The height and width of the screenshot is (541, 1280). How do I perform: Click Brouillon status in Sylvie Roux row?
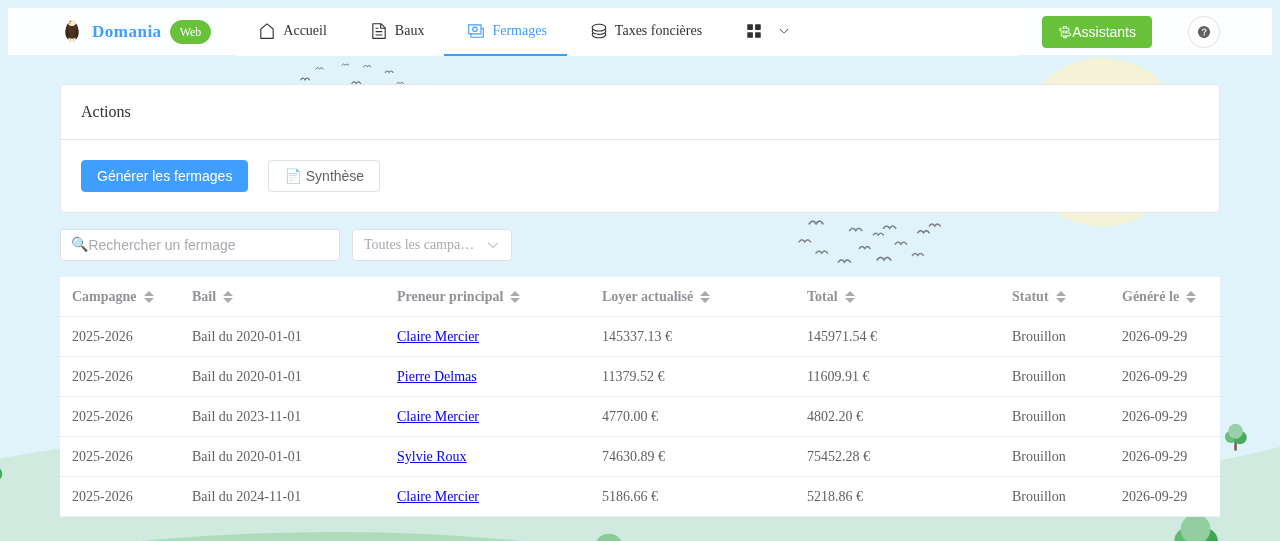1039,457
